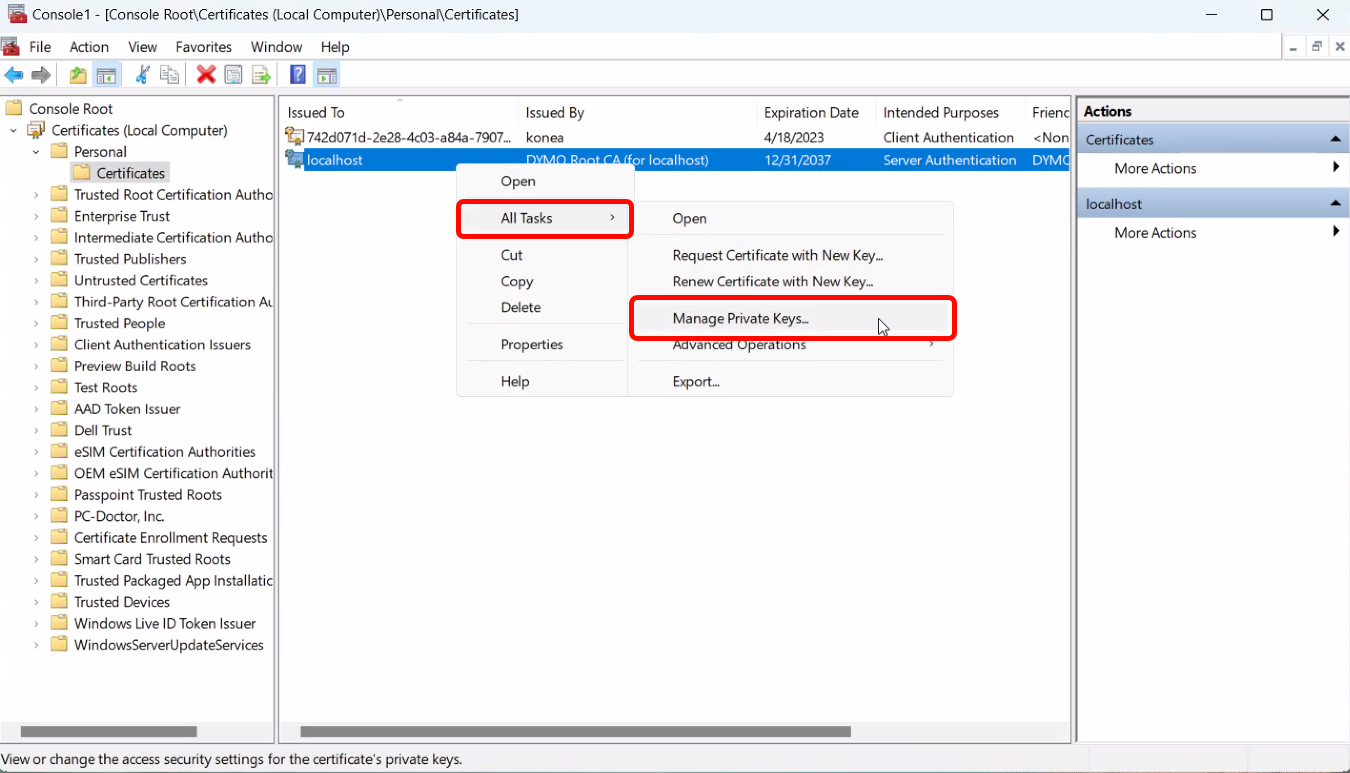The width and height of the screenshot is (1350, 773).
Task: Toggle Show/Hide Action Pane toolbar button
Action: tap(326, 75)
